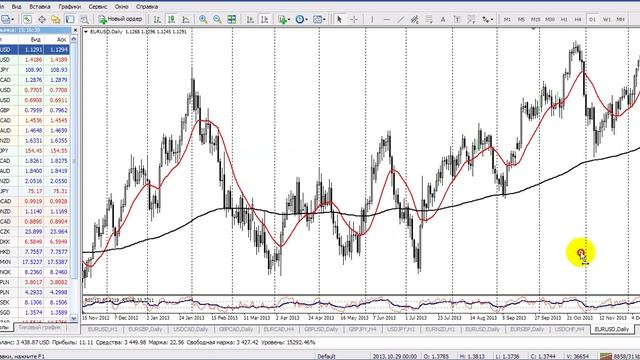Switch chart to candlesticks icon
Viewport: 640px width, 360px height.
(171, 19)
